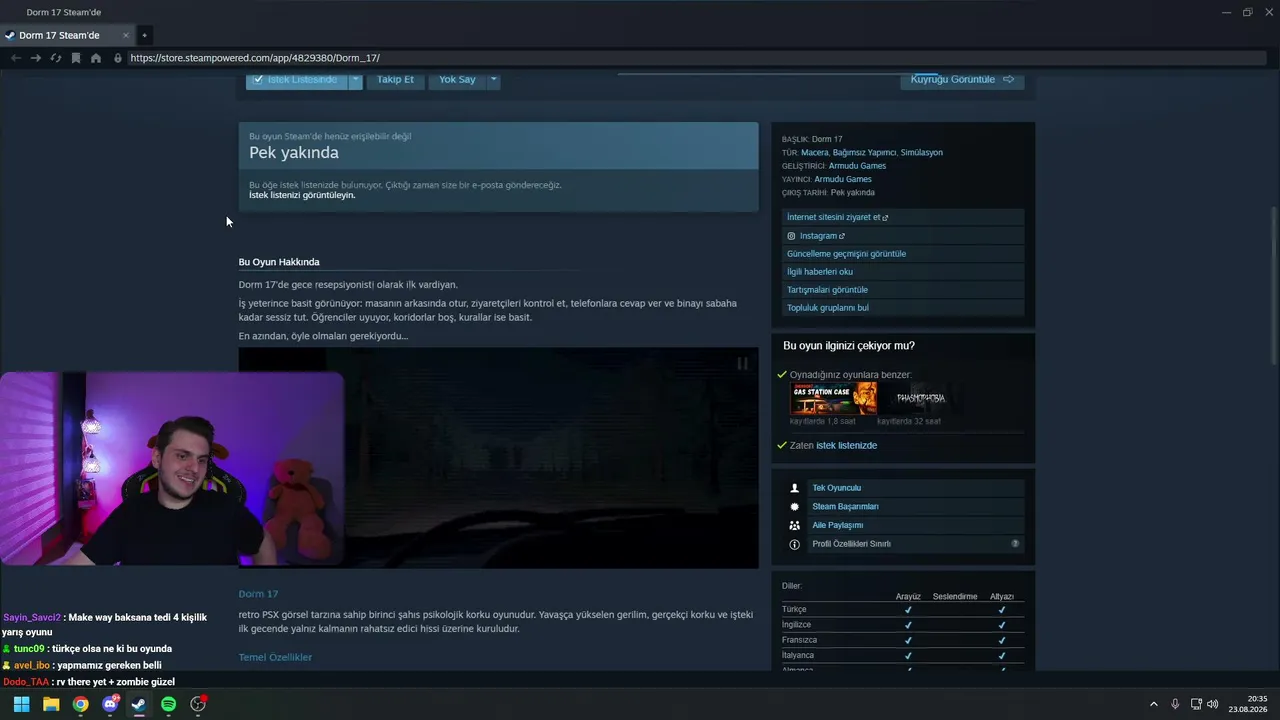Open the publisher link Armudu Games
This screenshot has width=1280, height=720.
coord(843,179)
